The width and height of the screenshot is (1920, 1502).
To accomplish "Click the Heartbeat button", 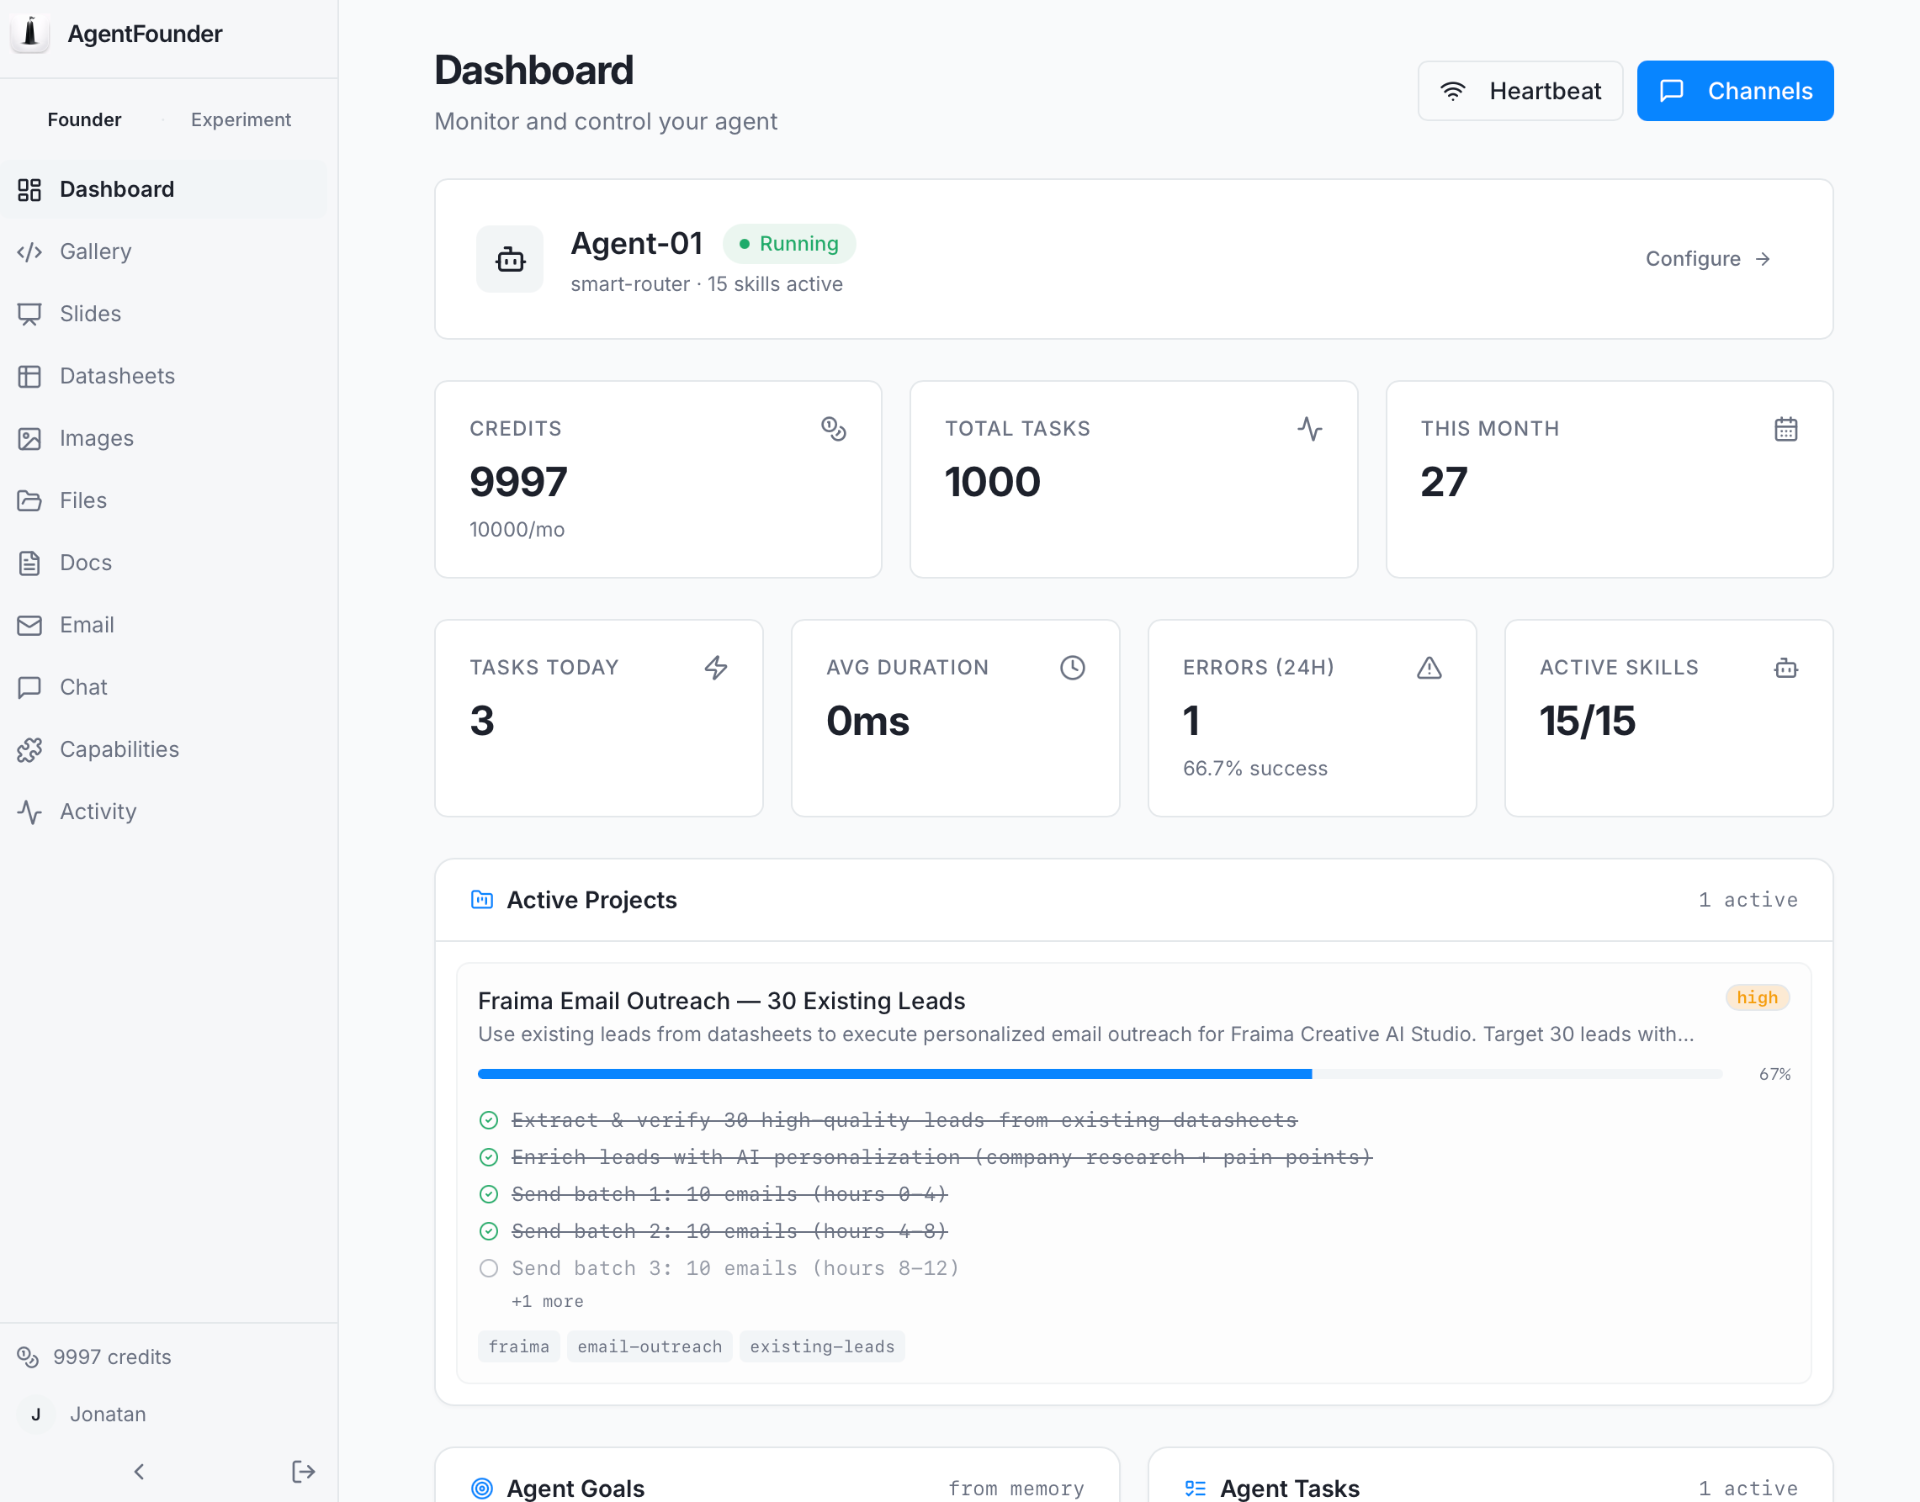I will (x=1520, y=91).
